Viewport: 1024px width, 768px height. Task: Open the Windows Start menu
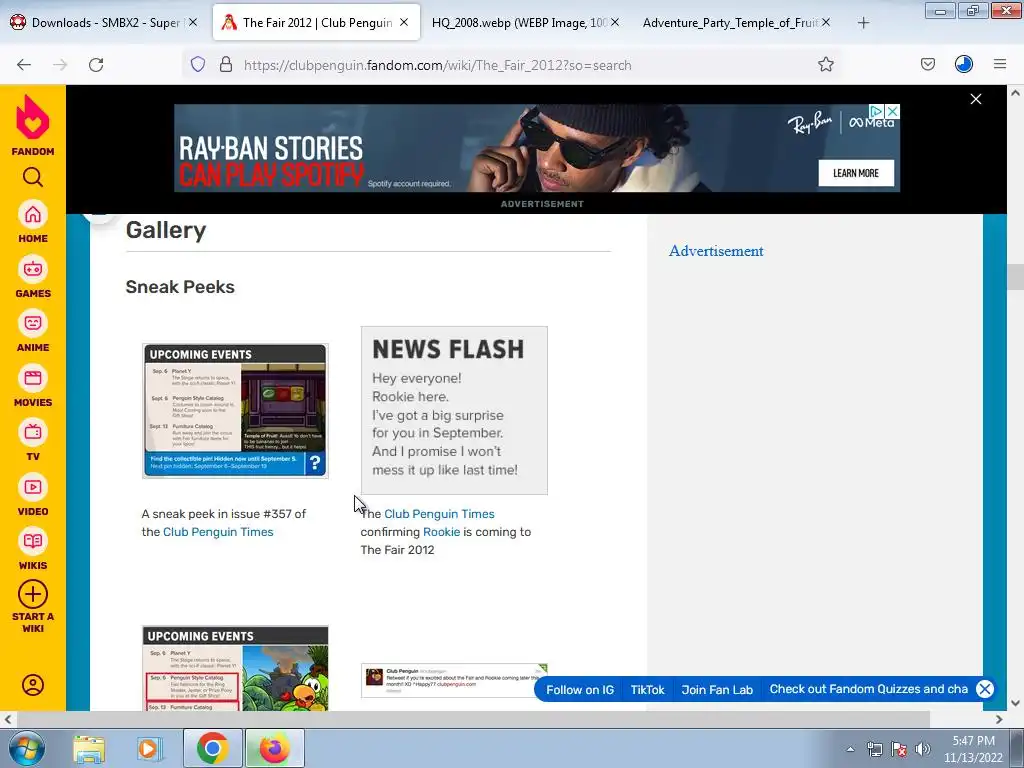click(x=27, y=748)
